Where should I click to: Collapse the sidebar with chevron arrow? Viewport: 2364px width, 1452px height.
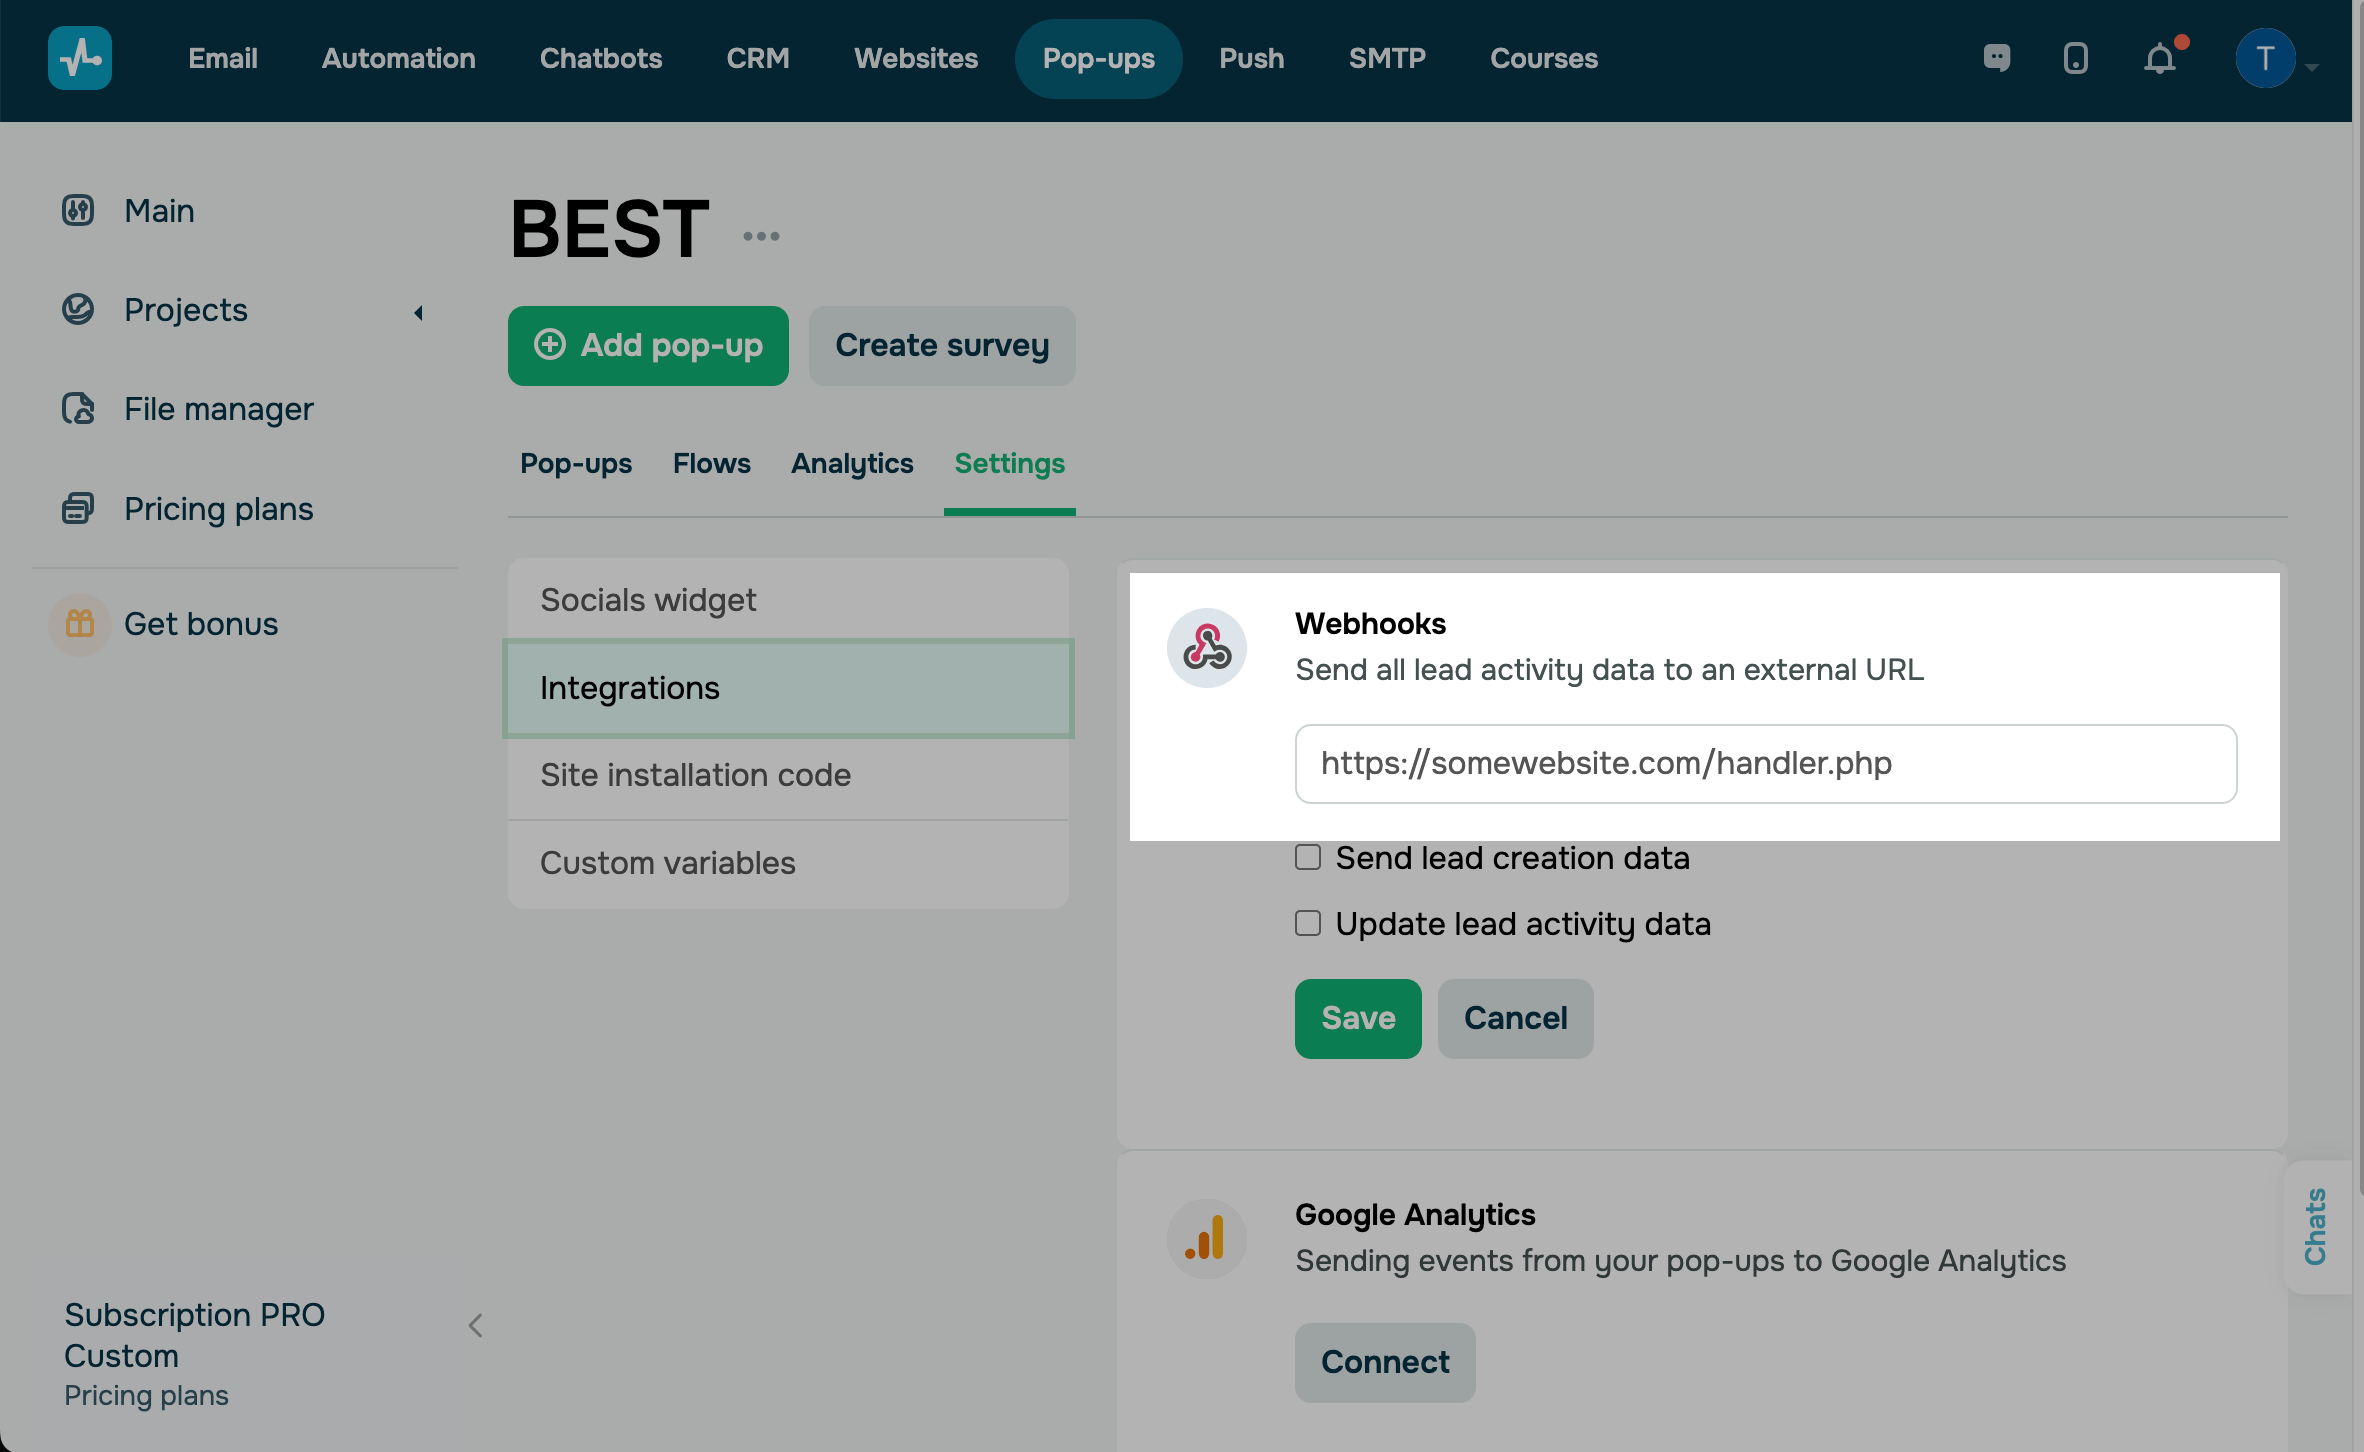point(476,1326)
